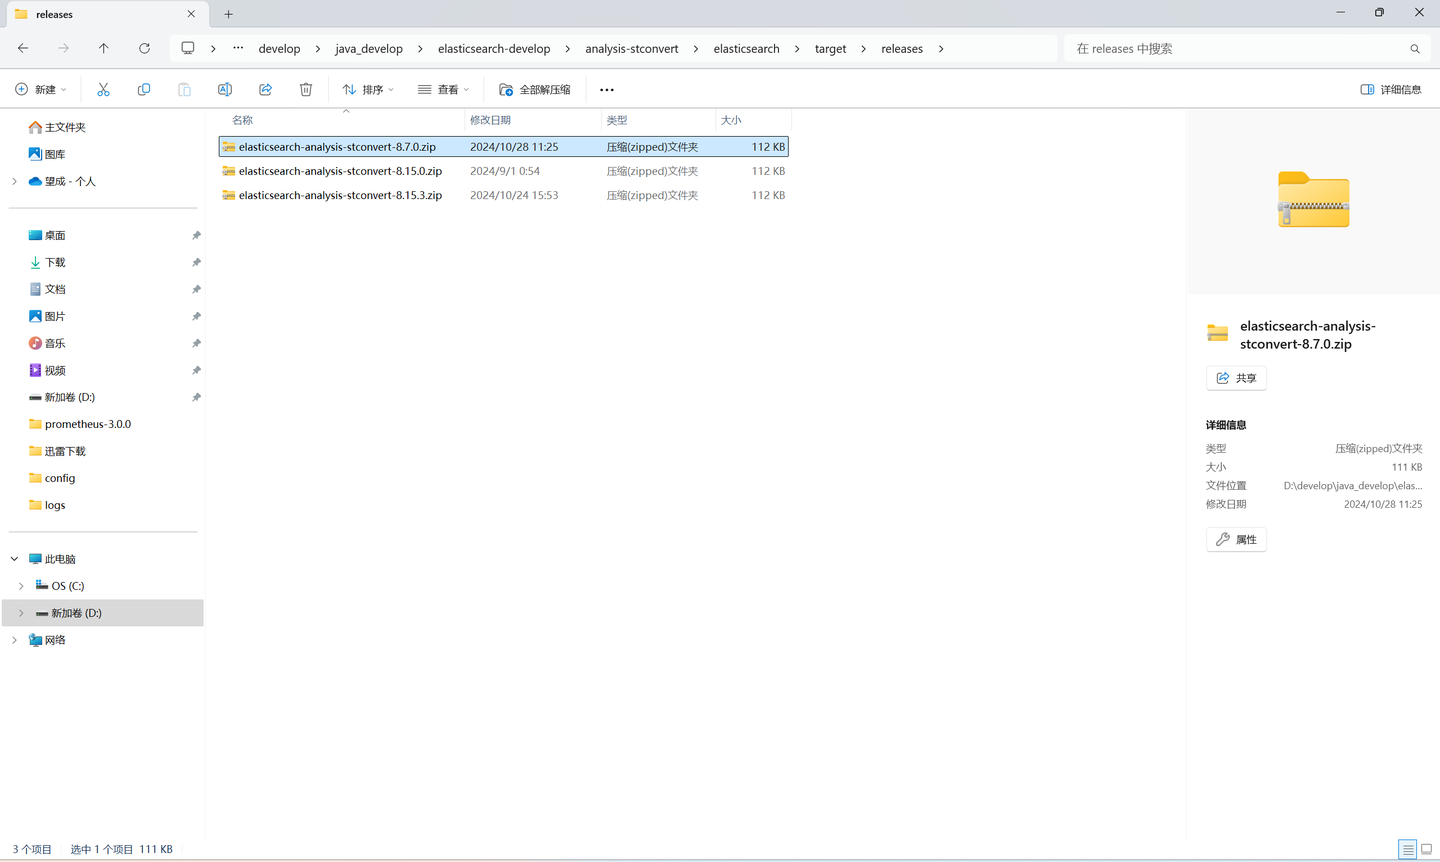Expand the OS (C:) drive in sidebar
Screen dimensions: 1440x862
tap(20, 585)
